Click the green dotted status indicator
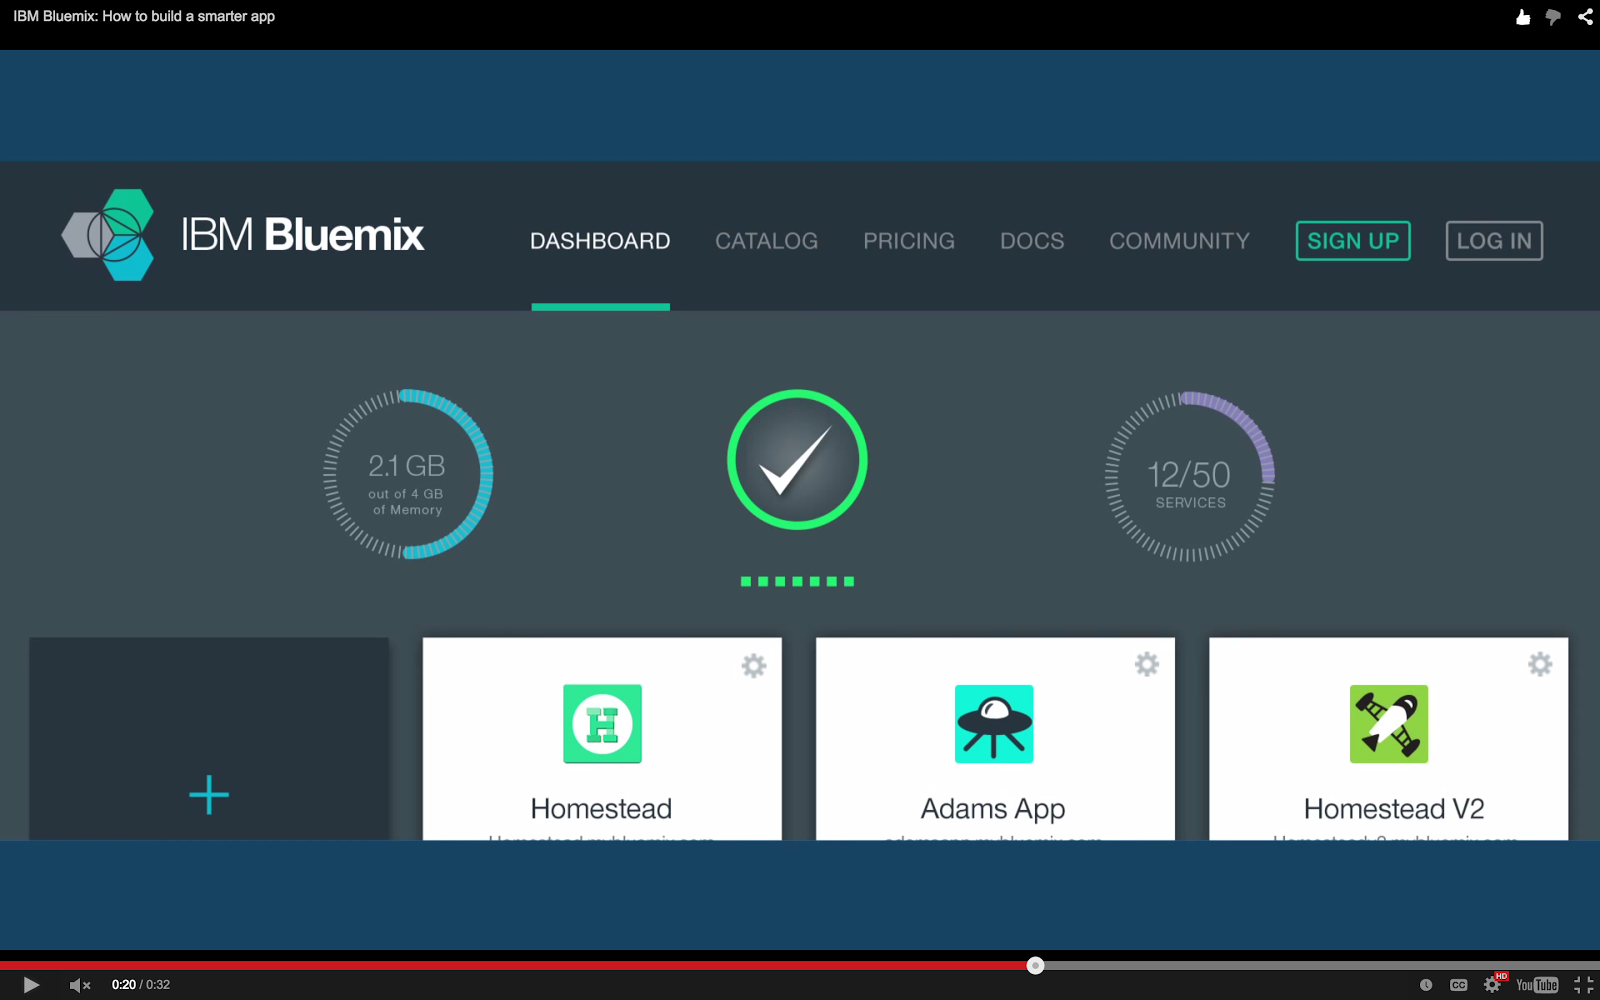This screenshot has width=1600, height=1000. coord(797,581)
